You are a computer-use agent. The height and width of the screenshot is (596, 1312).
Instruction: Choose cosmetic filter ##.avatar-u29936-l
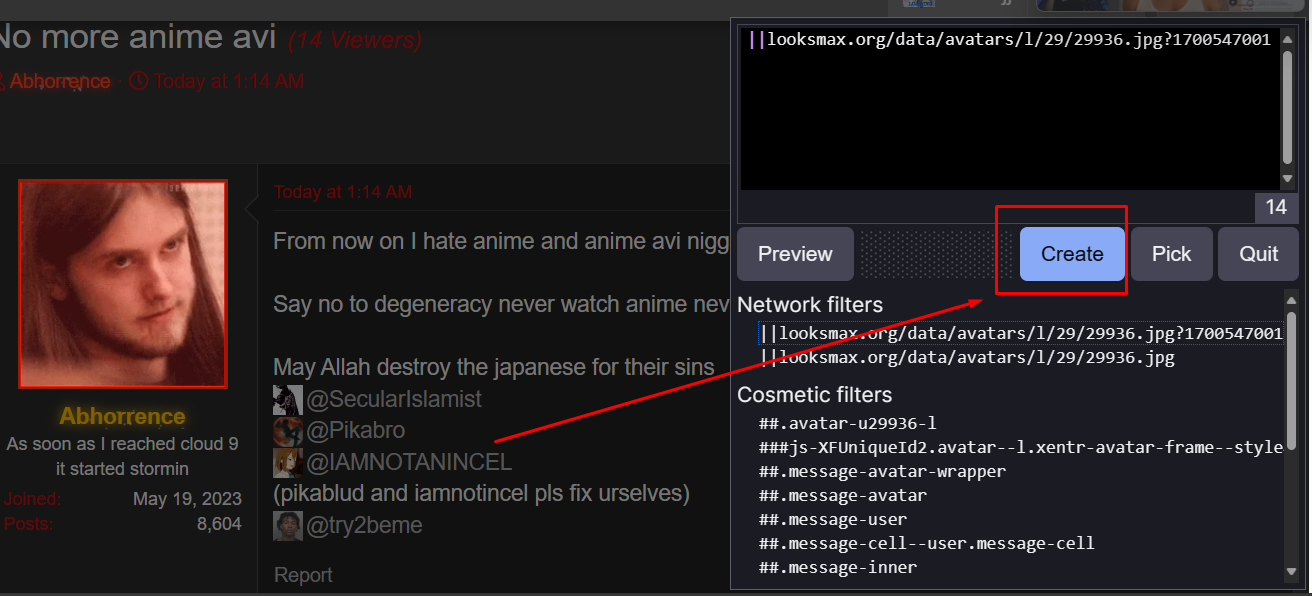847,423
